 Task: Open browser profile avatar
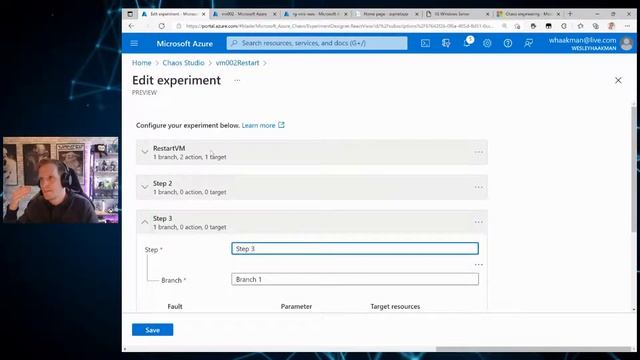pyautogui.click(x=611, y=26)
